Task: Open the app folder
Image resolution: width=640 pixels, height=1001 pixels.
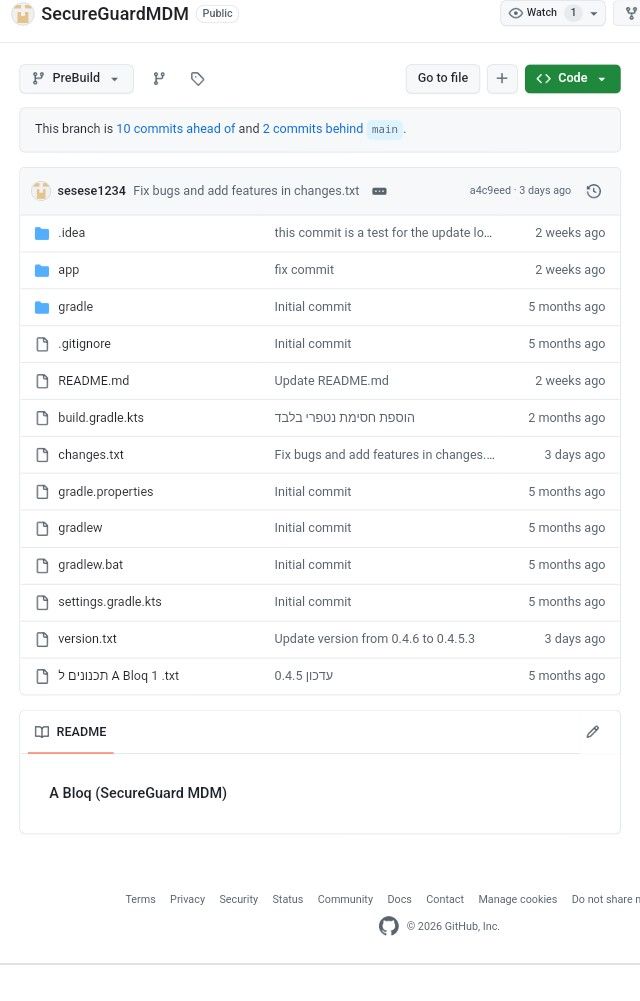Action: (68, 270)
